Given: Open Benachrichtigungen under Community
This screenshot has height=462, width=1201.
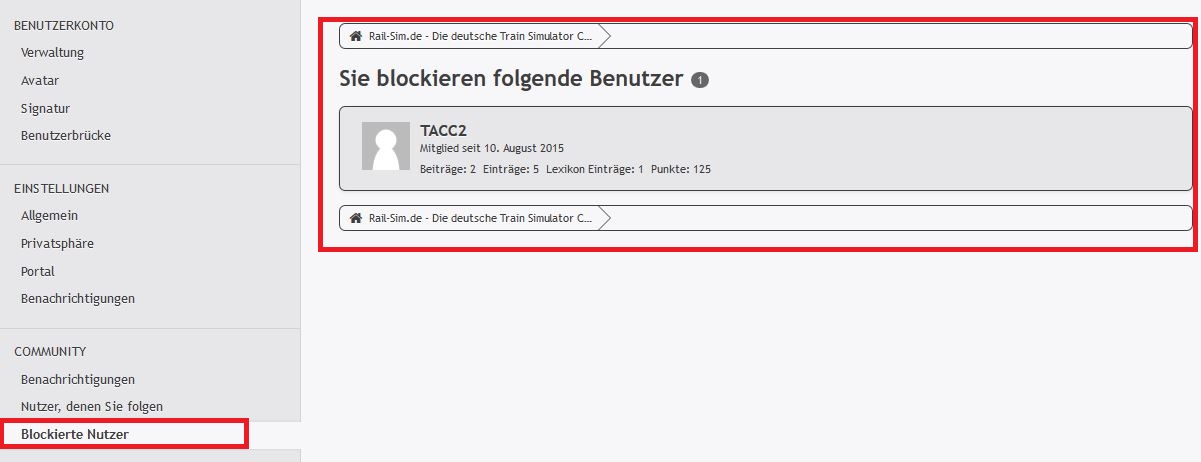Looking at the screenshot, I should pyautogui.click(x=78, y=379).
